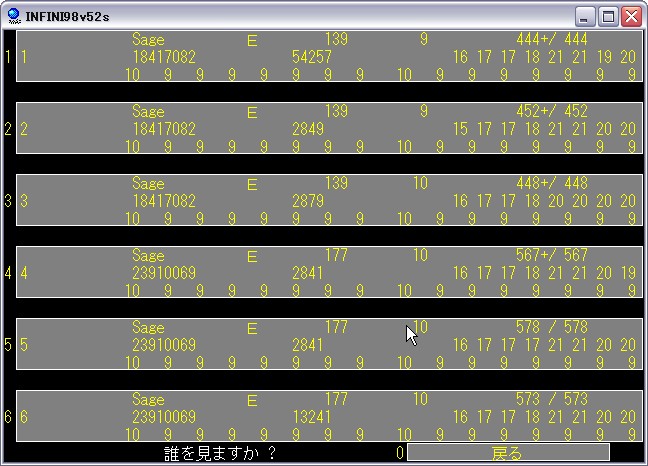Maximize the INFINI98v52s window
This screenshot has height=466, width=648.
coord(608,17)
